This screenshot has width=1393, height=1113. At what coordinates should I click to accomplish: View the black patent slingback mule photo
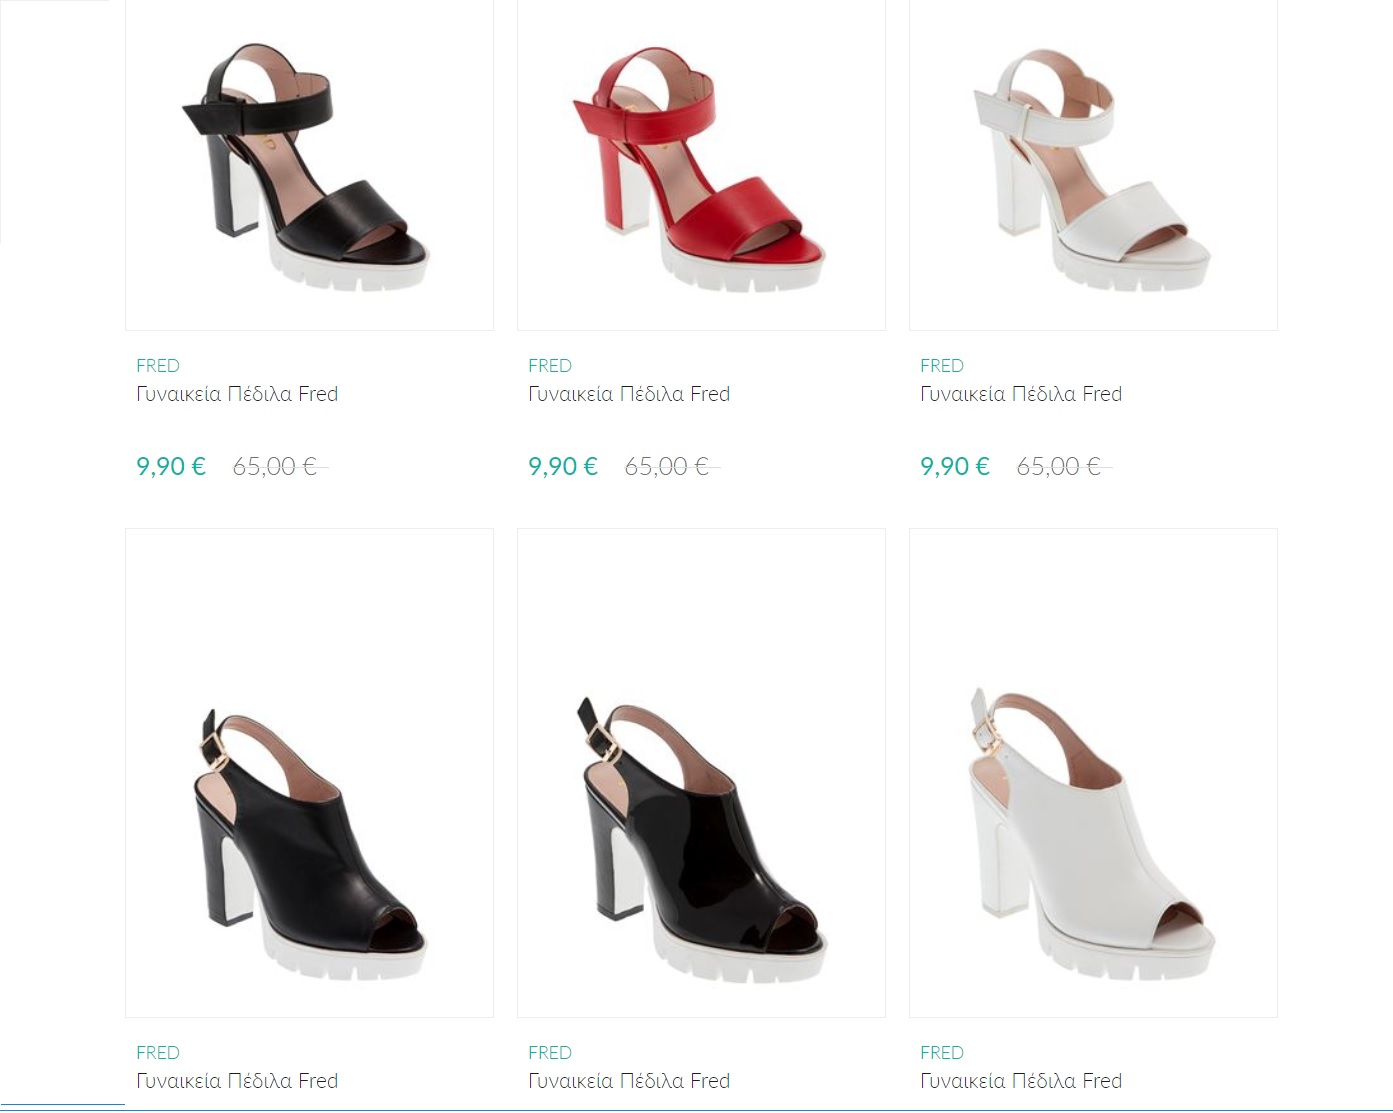pos(701,773)
